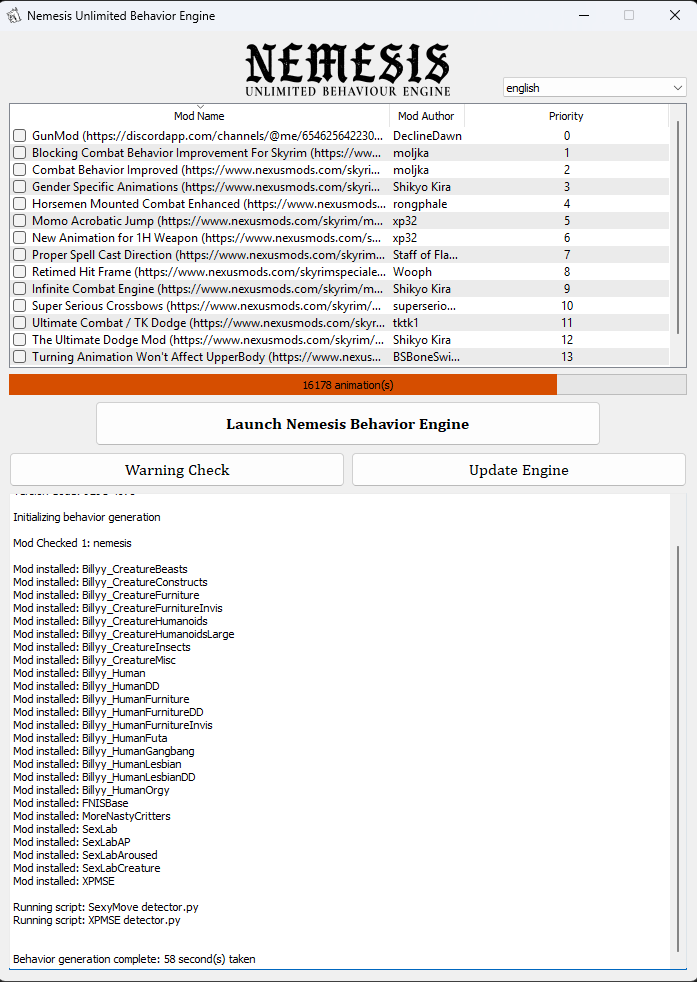Click log line Mod installed: XPMSE
697x982 pixels.
64,881
